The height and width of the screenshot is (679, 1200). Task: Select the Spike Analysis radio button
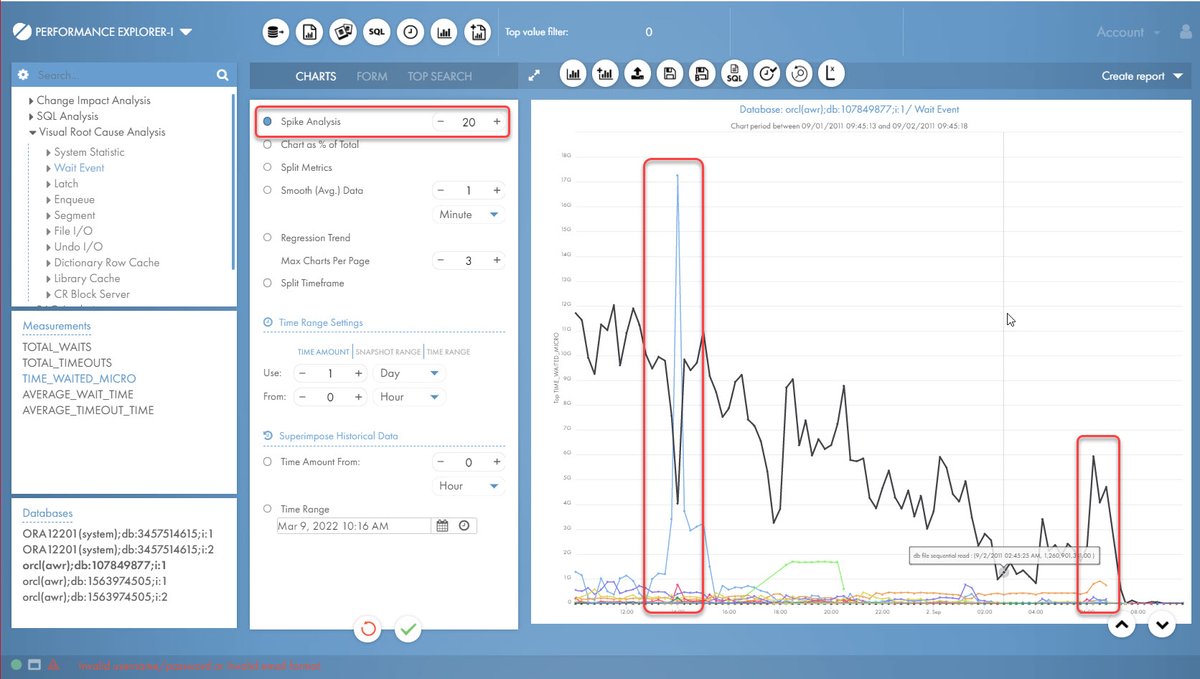[268, 122]
